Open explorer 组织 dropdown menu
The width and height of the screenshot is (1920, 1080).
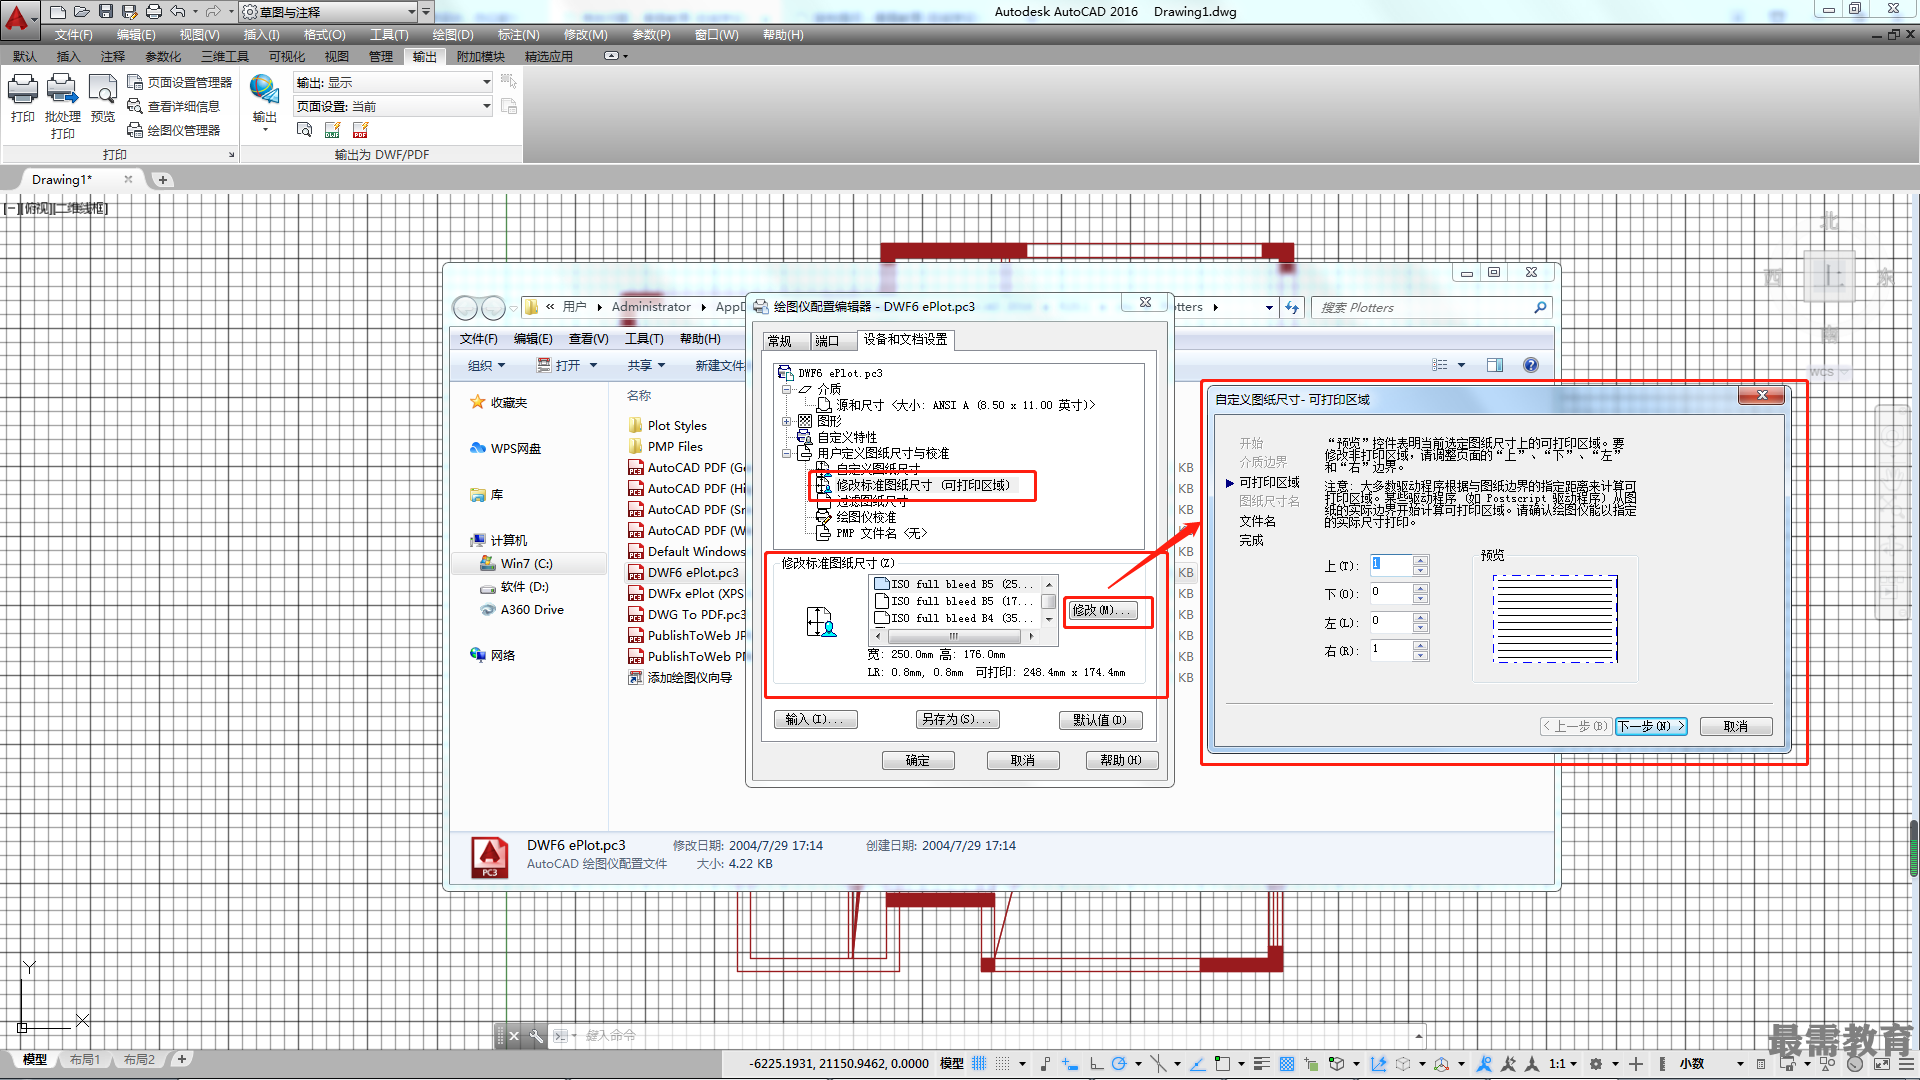coord(487,365)
